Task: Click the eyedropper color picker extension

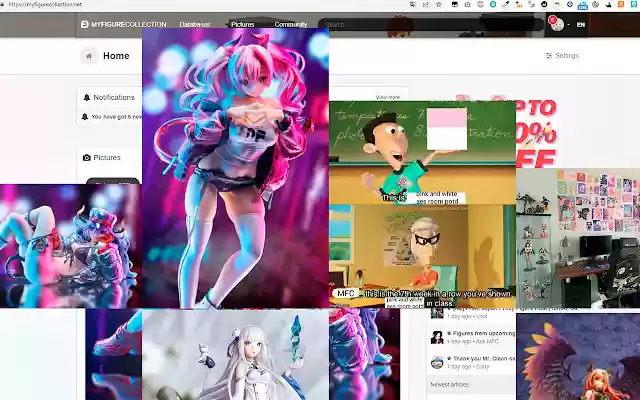Action: click(x=506, y=4)
